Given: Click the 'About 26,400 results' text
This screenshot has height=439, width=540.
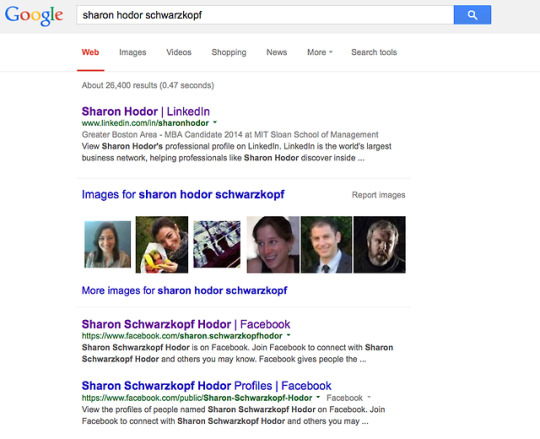Looking at the screenshot, I should pos(148,85).
